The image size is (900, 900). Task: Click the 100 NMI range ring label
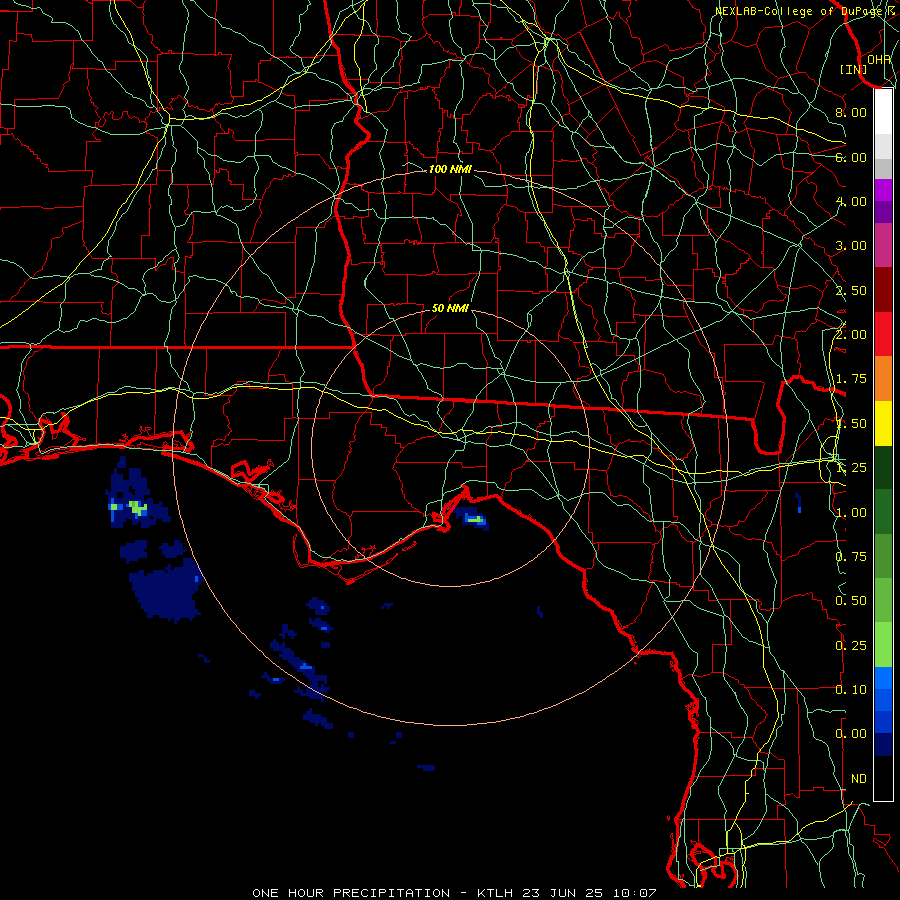[450, 169]
